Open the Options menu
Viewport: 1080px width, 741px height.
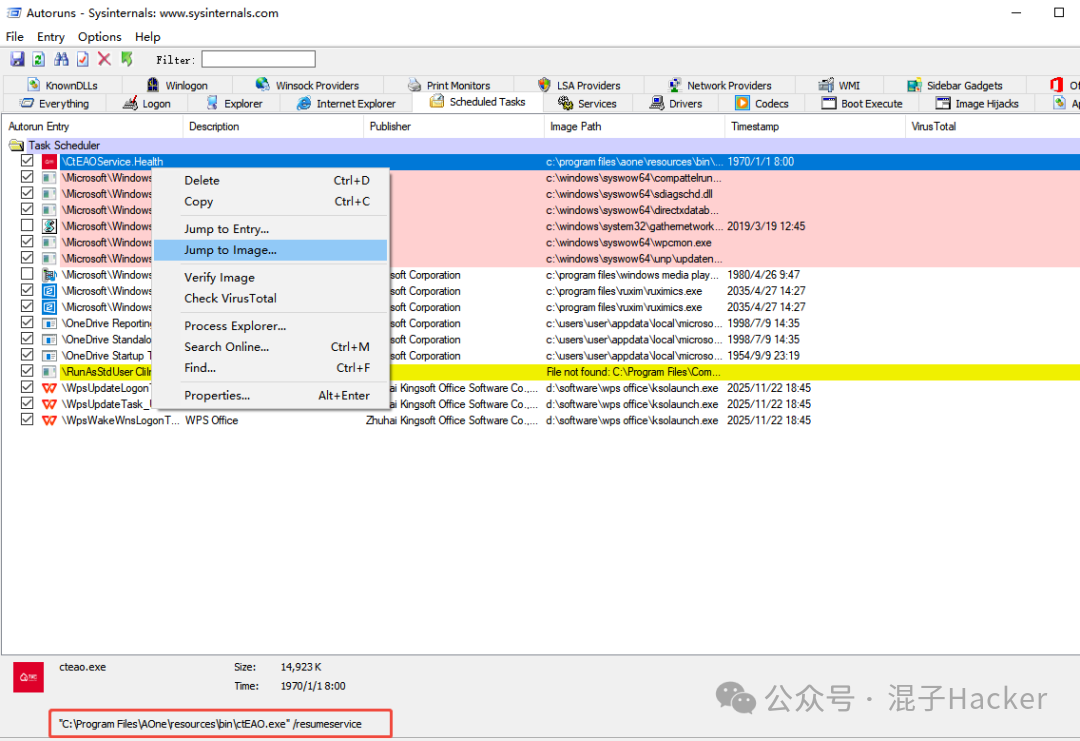click(100, 37)
